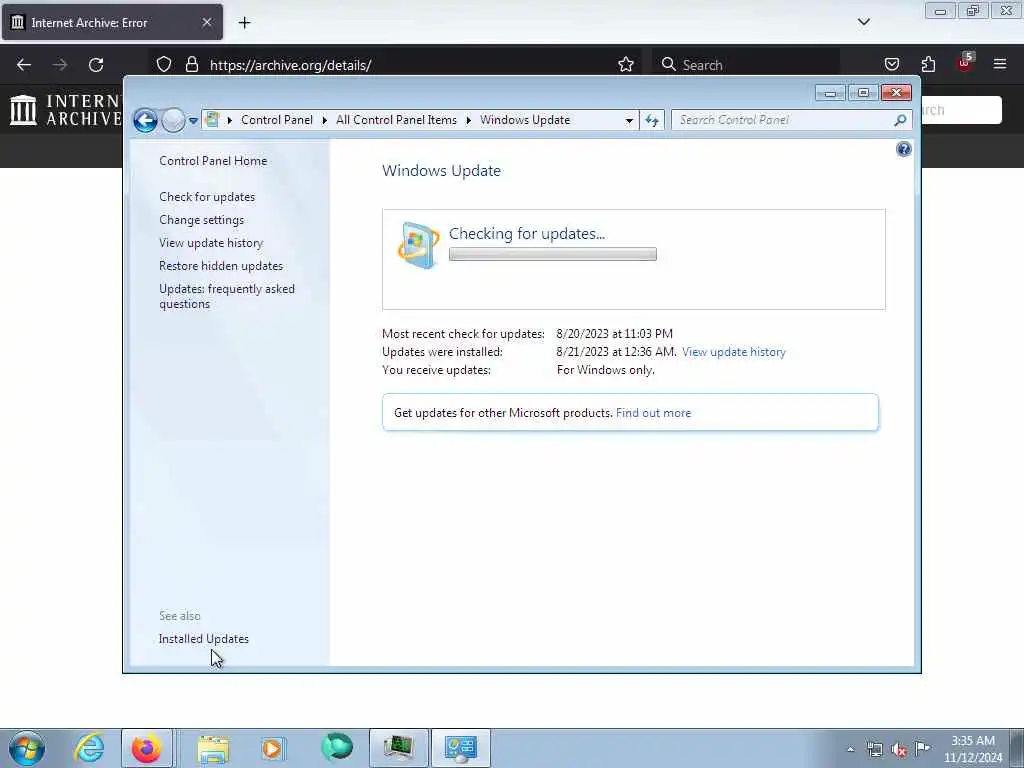Click the greyed Forward arrow in Control Panel

pos(173,120)
